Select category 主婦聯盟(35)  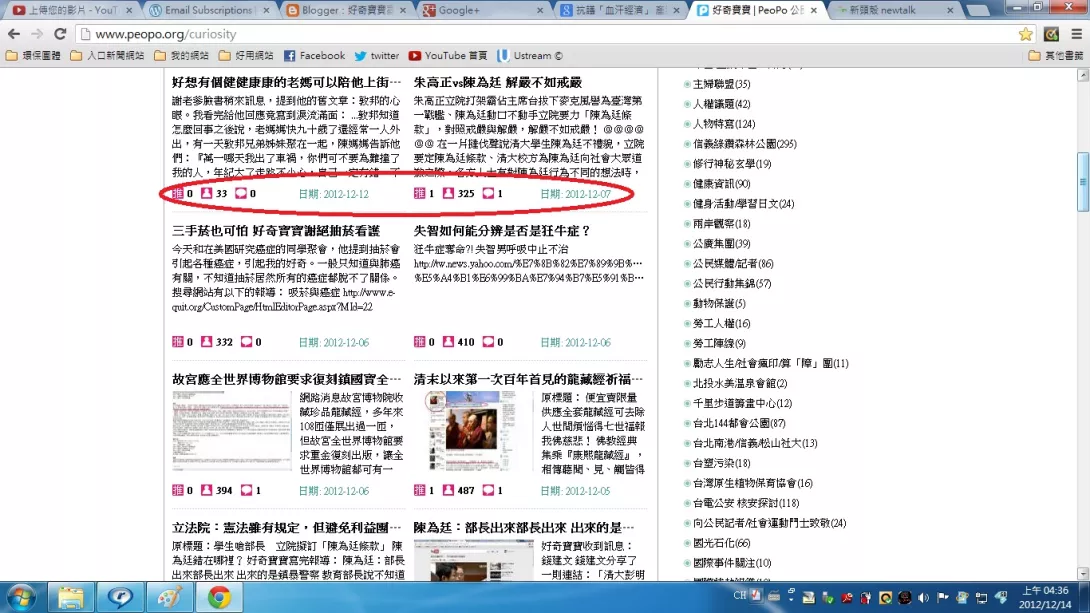722,84
